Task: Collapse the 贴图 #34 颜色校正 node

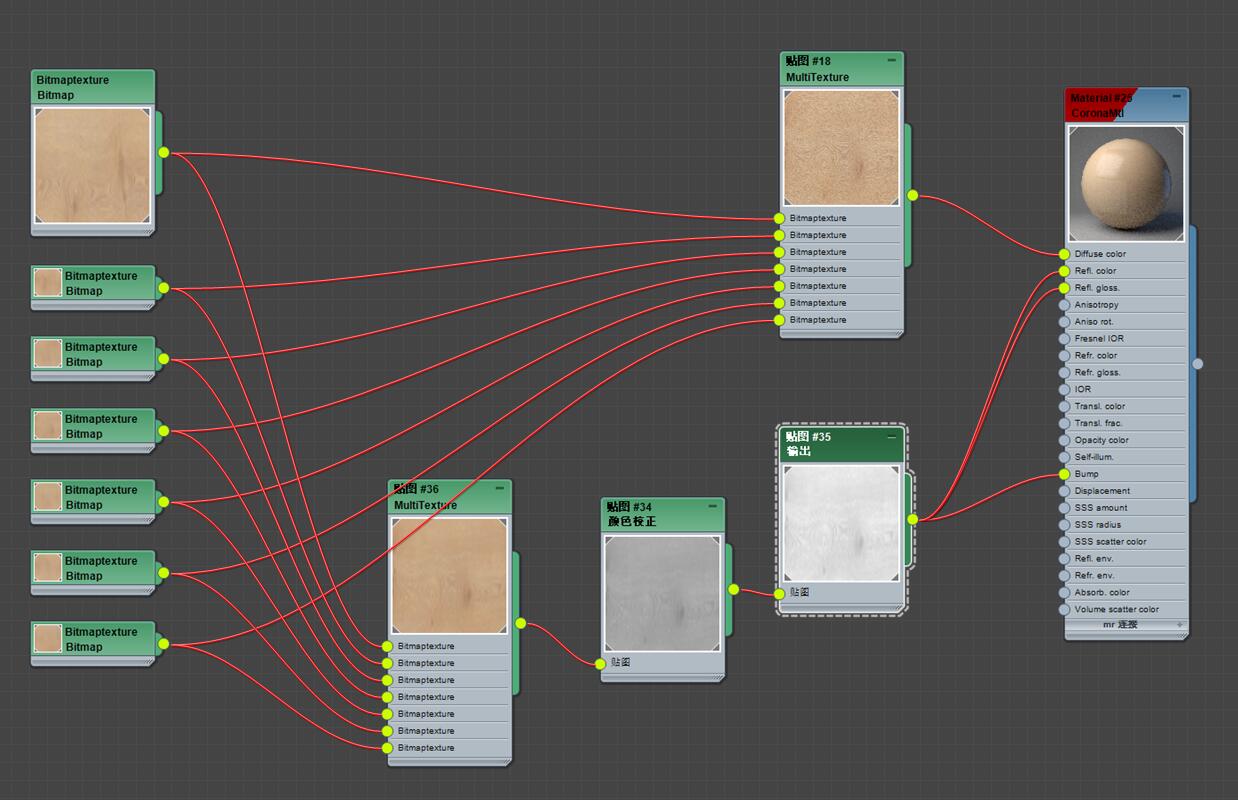Action: coord(713,506)
